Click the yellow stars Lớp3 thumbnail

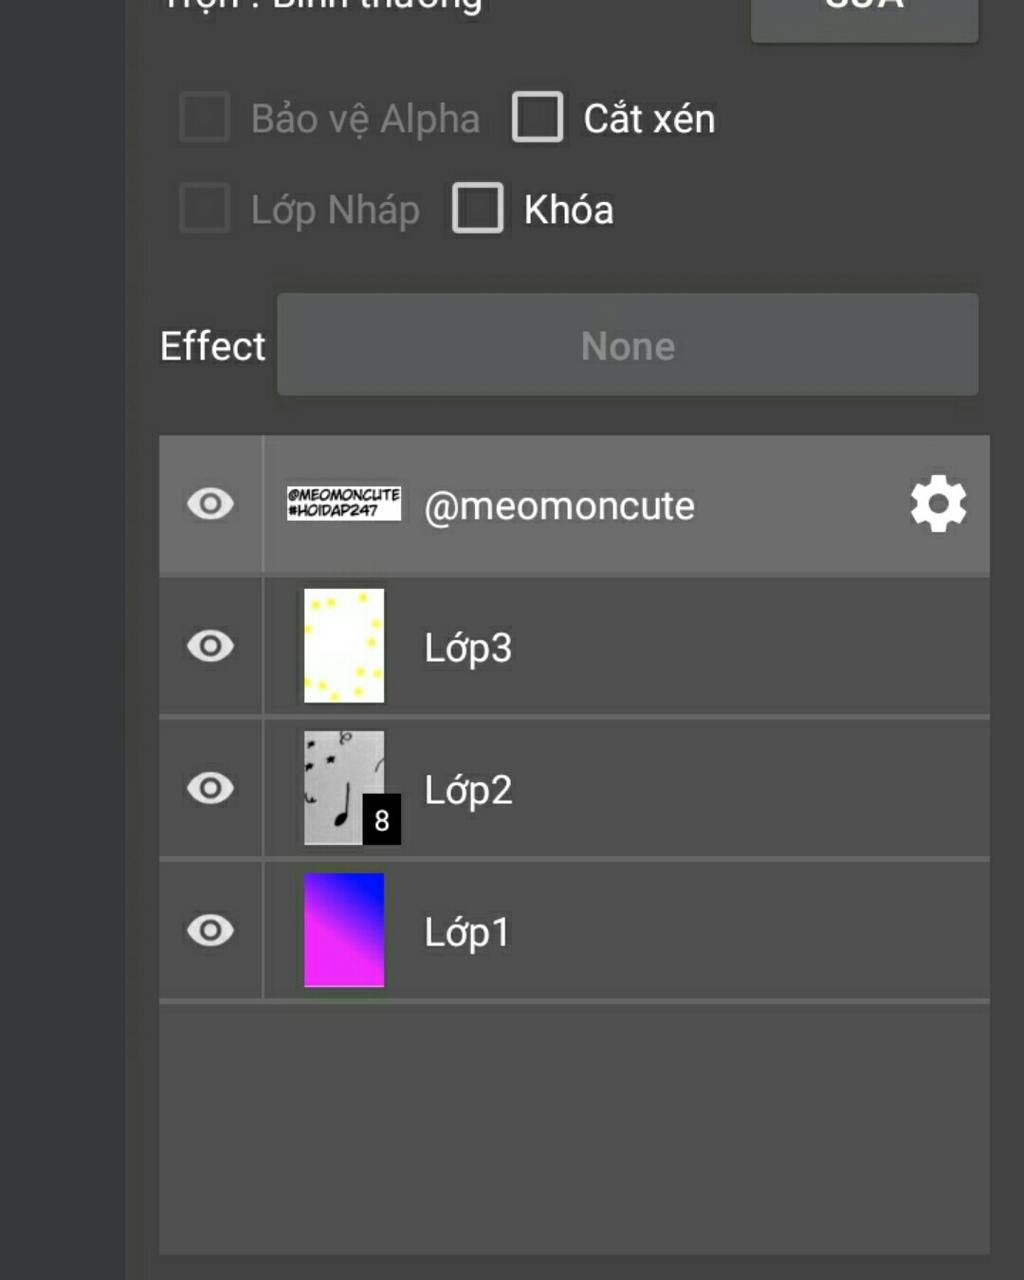click(344, 646)
